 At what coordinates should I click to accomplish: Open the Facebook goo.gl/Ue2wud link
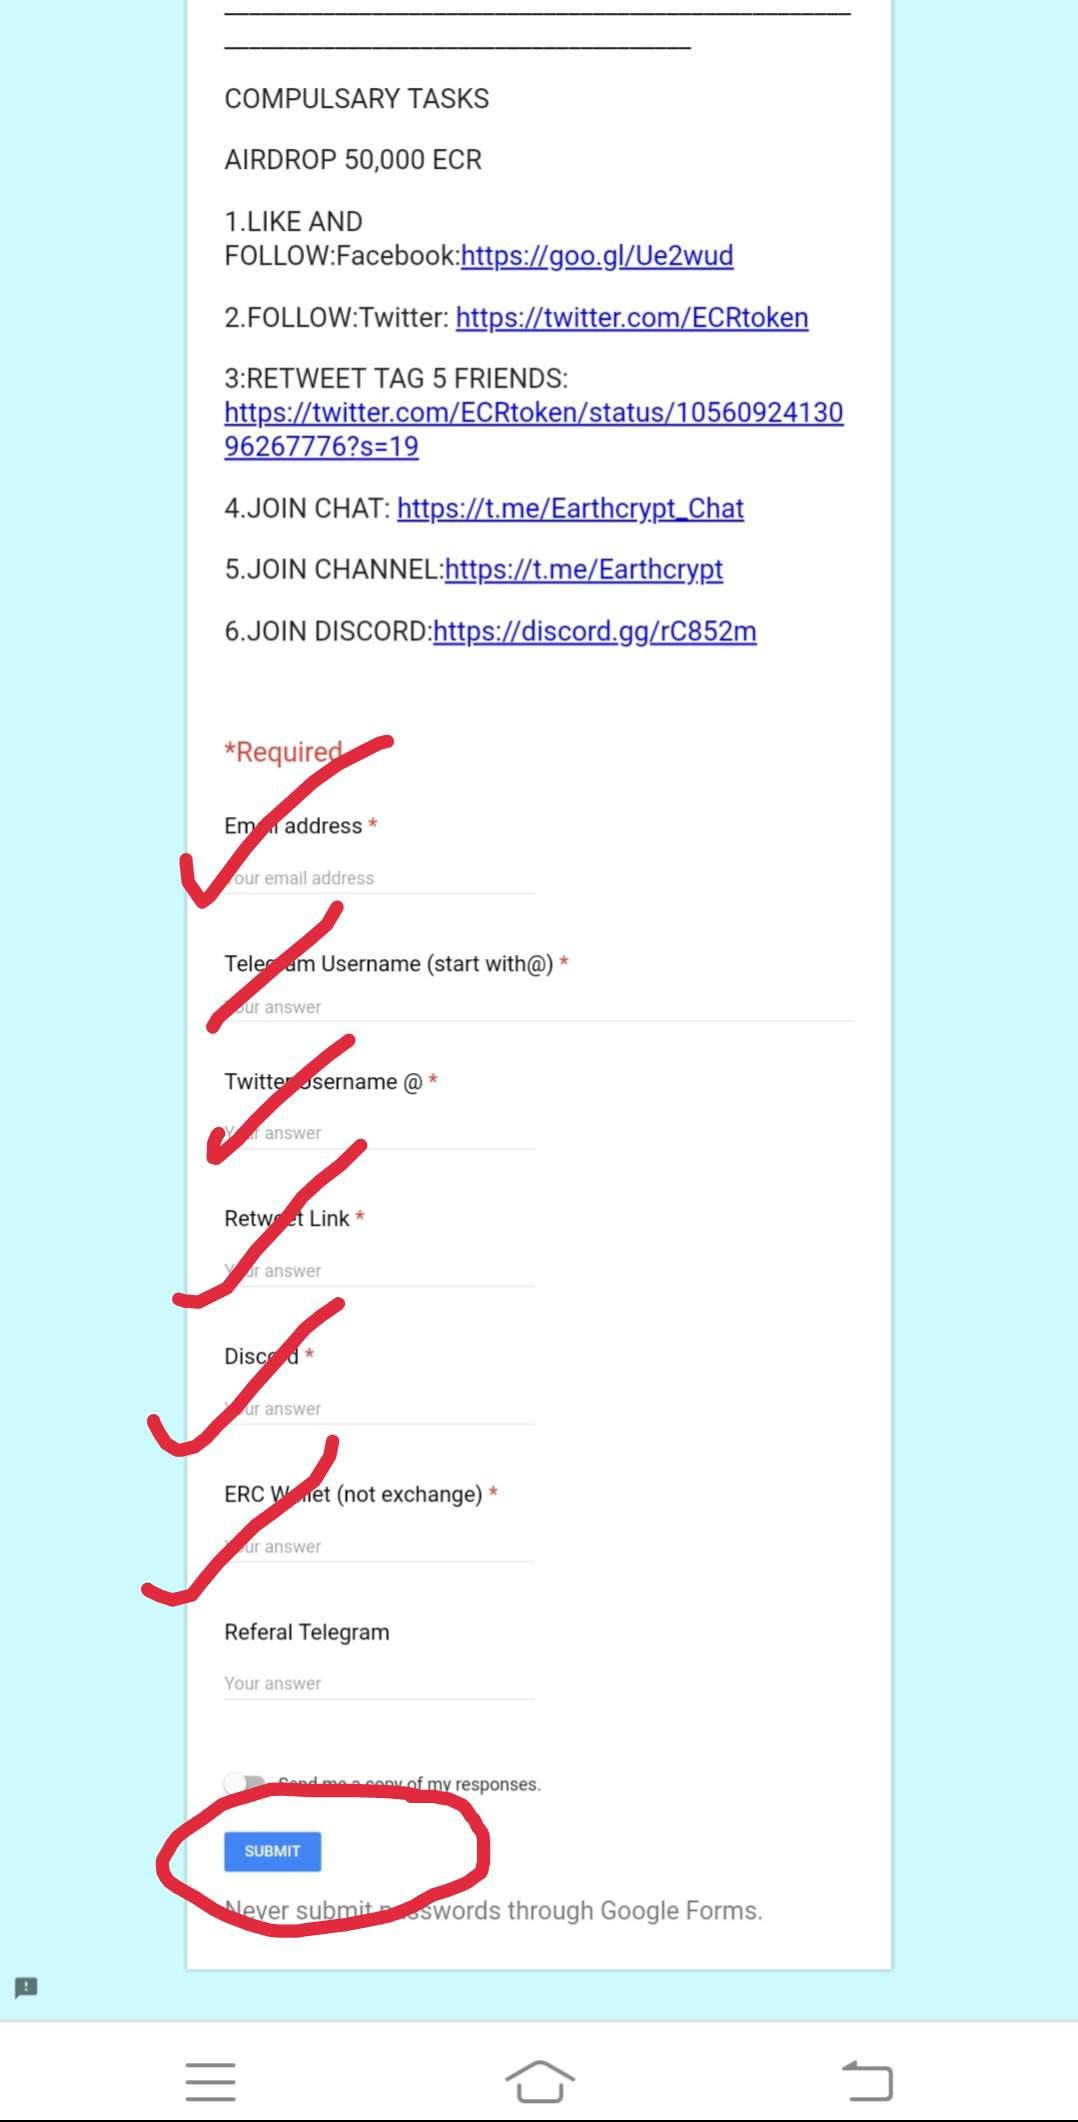597,256
